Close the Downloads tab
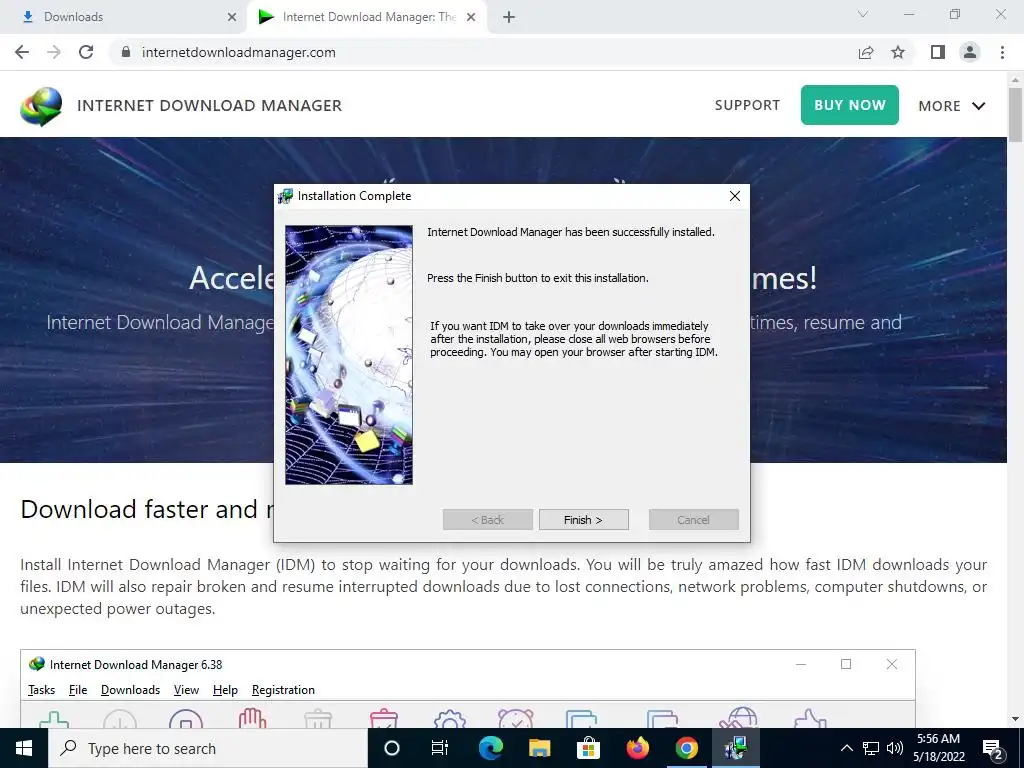1024x768 pixels. tap(232, 17)
